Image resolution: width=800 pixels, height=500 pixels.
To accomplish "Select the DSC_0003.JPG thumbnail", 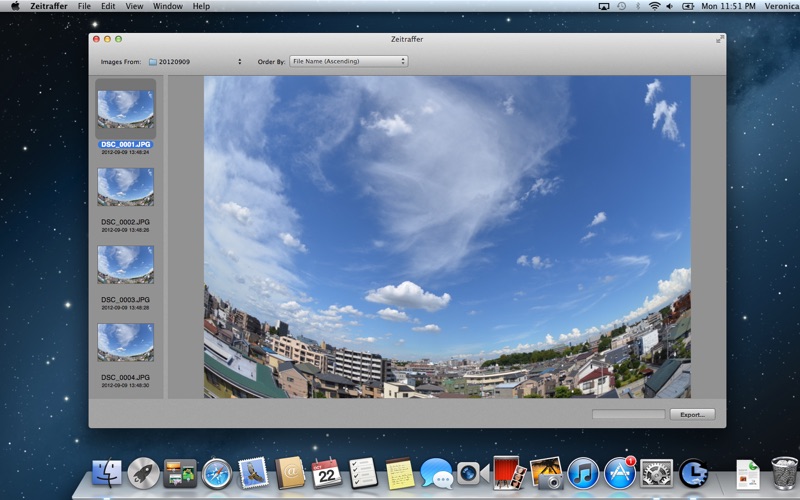I will [x=125, y=265].
